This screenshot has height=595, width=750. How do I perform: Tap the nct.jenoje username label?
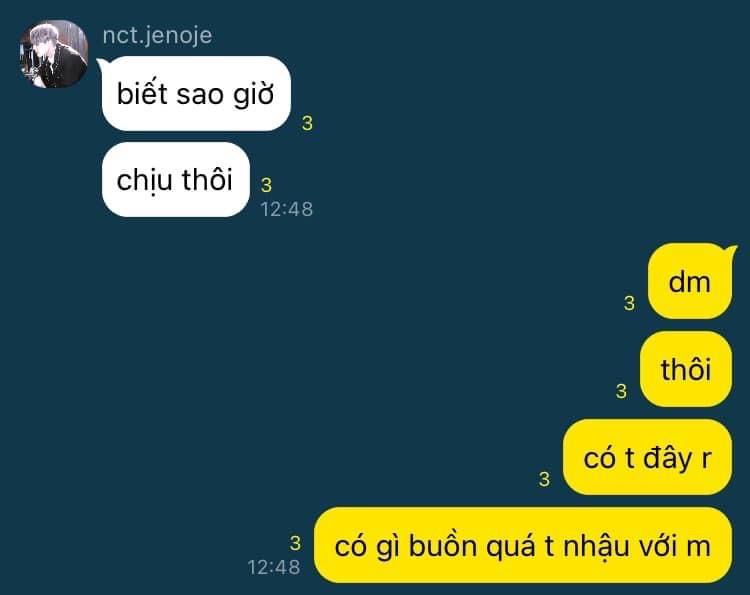(x=157, y=36)
